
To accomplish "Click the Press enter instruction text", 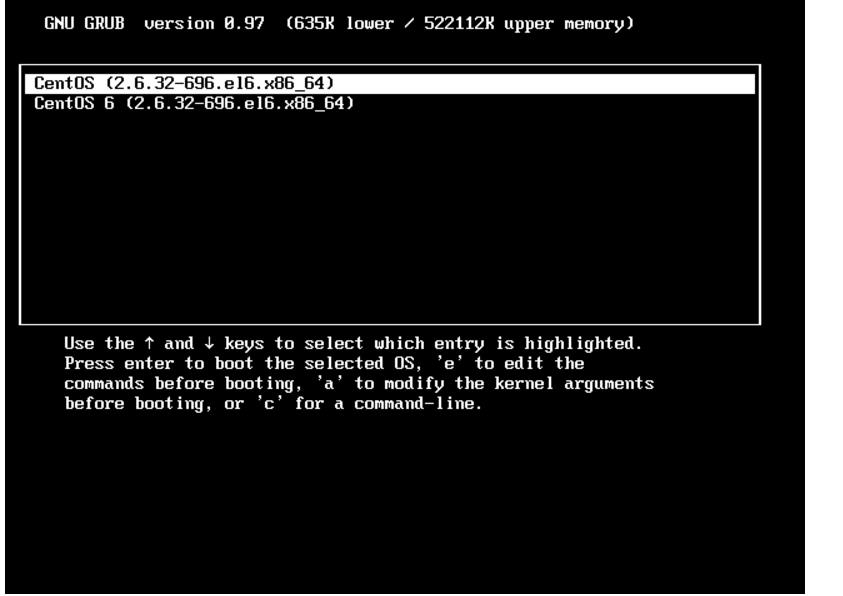I will [x=119, y=363].
